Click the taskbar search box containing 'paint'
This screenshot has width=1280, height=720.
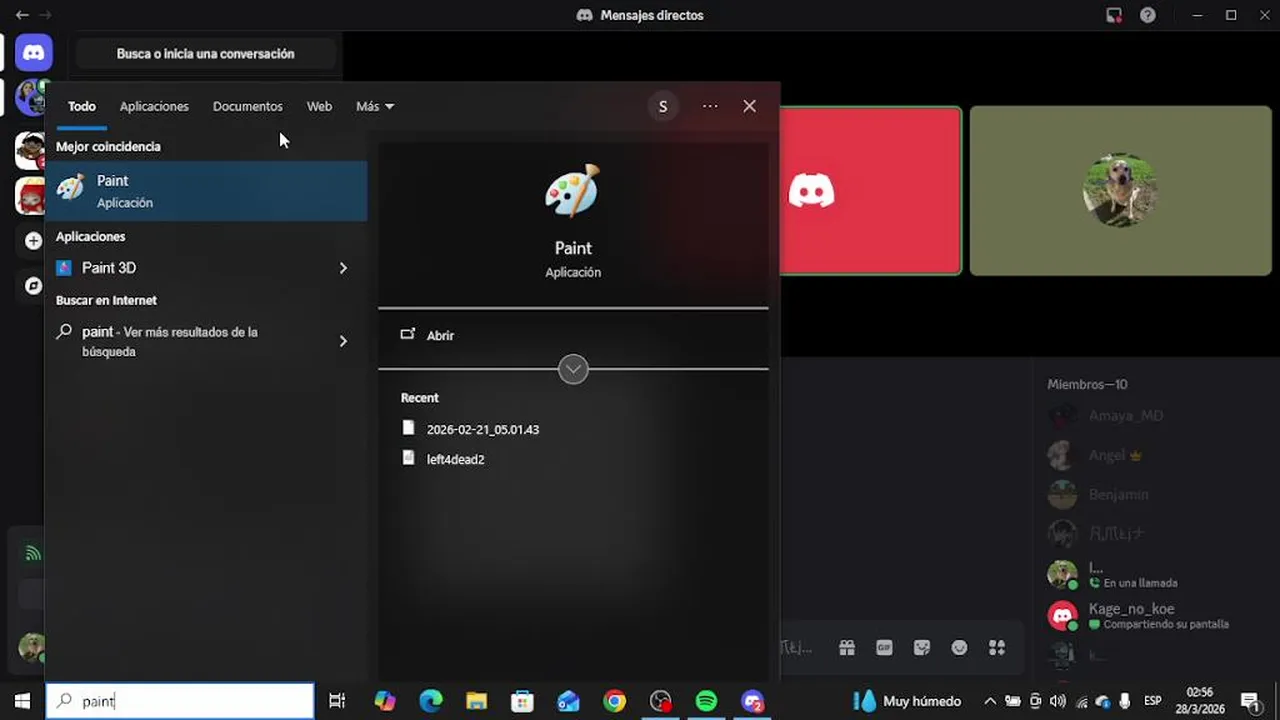(180, 701)
